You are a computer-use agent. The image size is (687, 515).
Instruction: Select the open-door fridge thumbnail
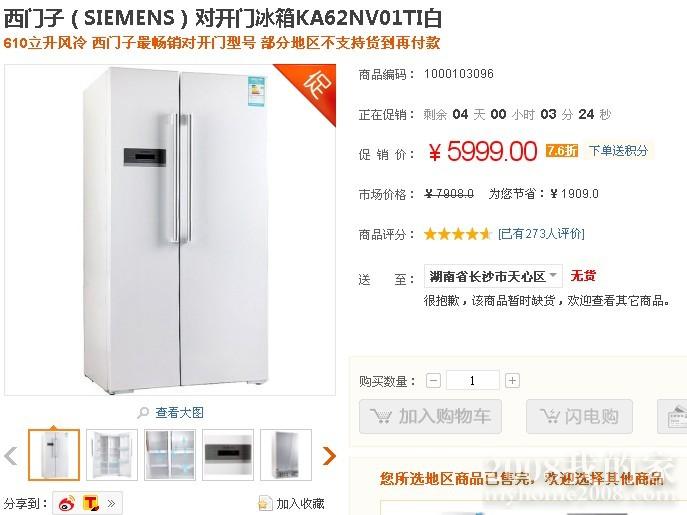pyautogui.click(x=112, y=455)
